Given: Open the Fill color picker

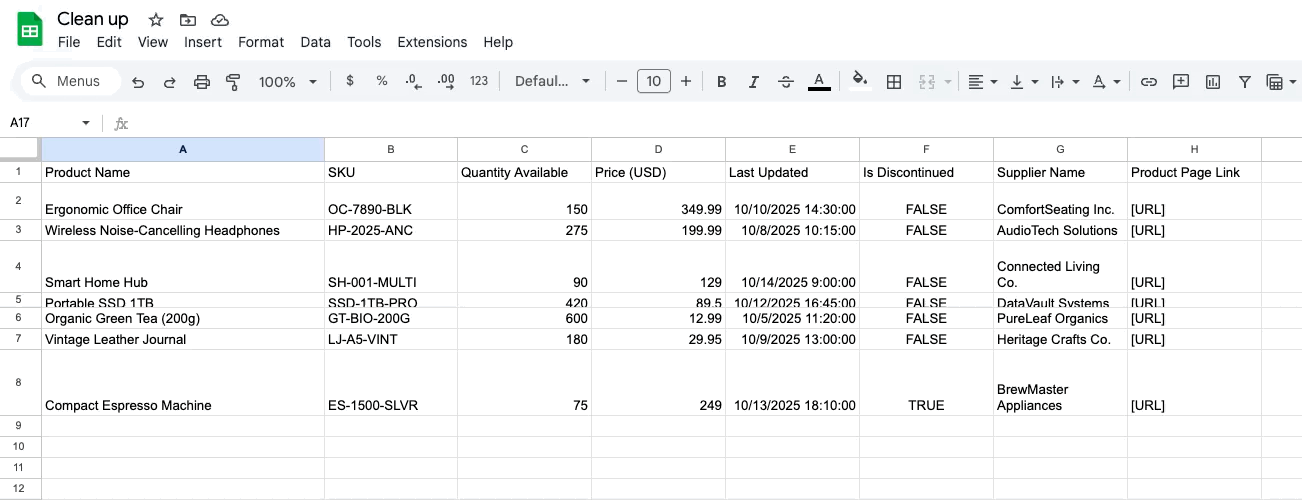Looking at the screenshot, I should tap(859, 82).
